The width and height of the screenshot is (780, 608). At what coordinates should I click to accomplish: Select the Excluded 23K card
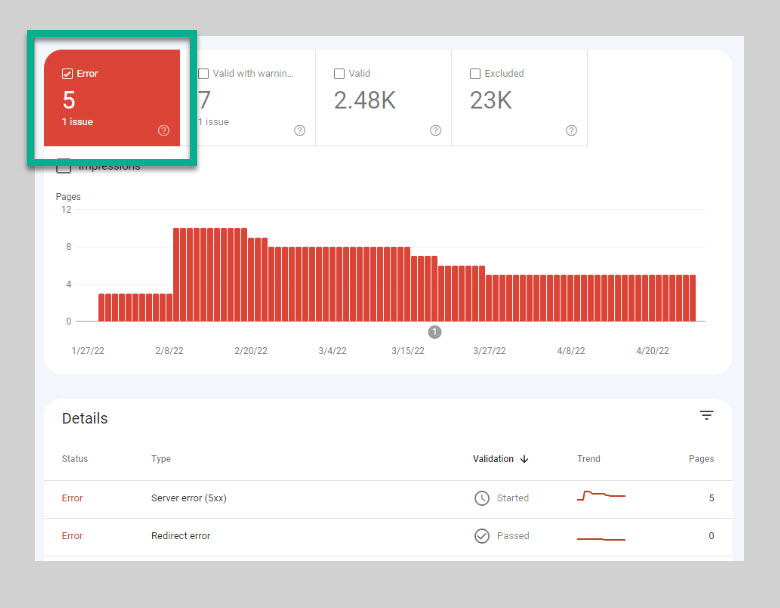click(x=519, y=101)
